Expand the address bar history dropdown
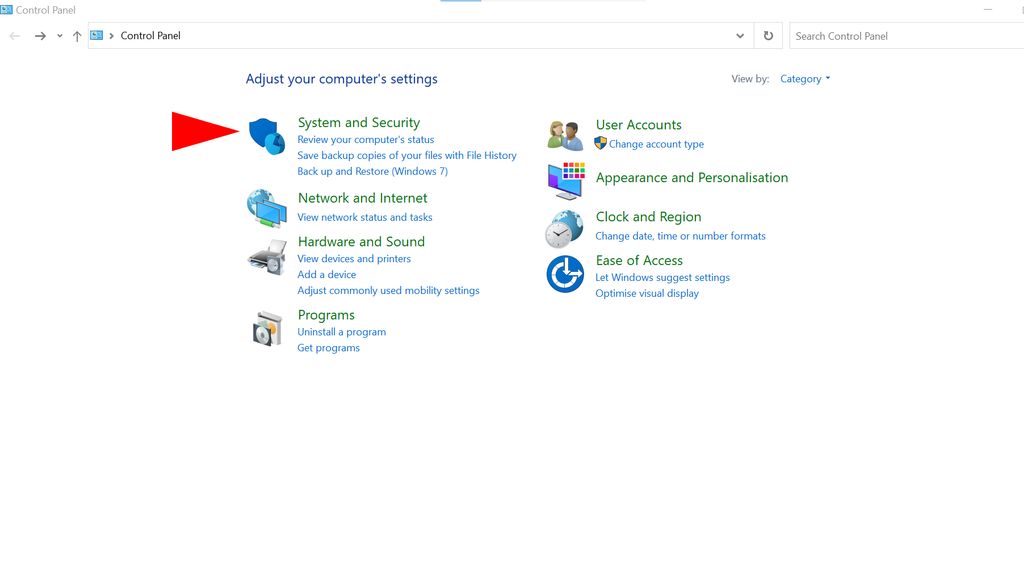Viewport: 1024px width, 576px height. point(740,35)
